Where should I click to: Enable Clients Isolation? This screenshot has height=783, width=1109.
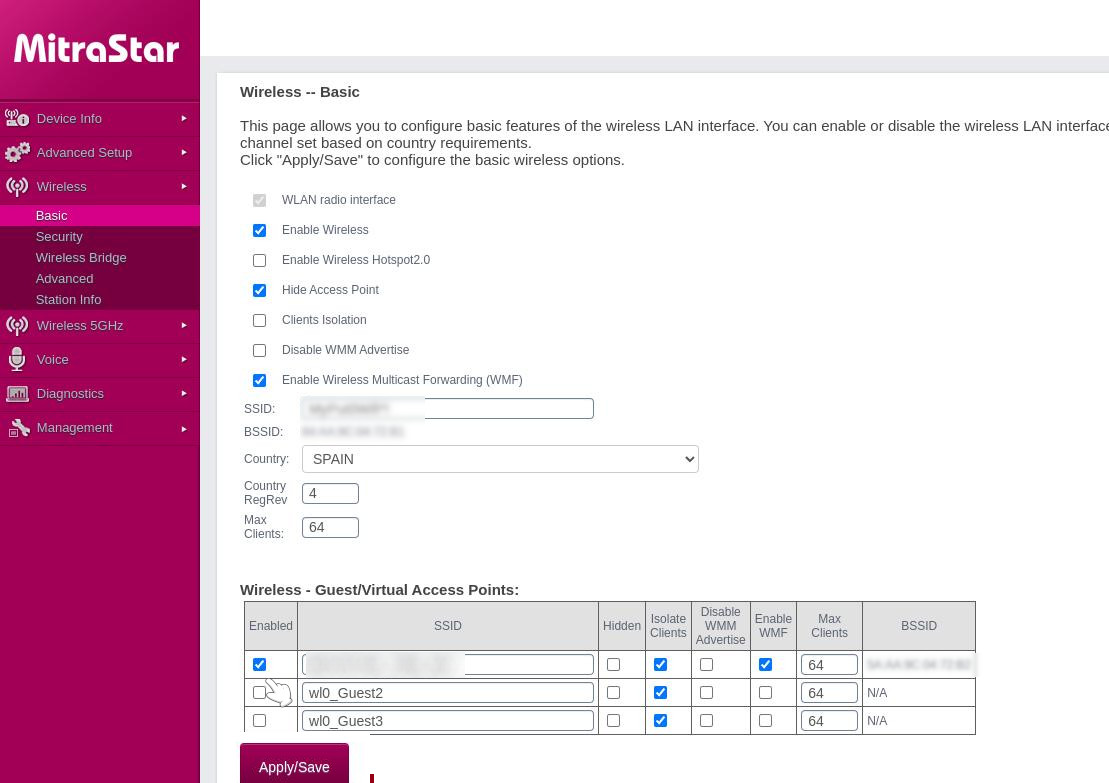(x=259, y=320)
